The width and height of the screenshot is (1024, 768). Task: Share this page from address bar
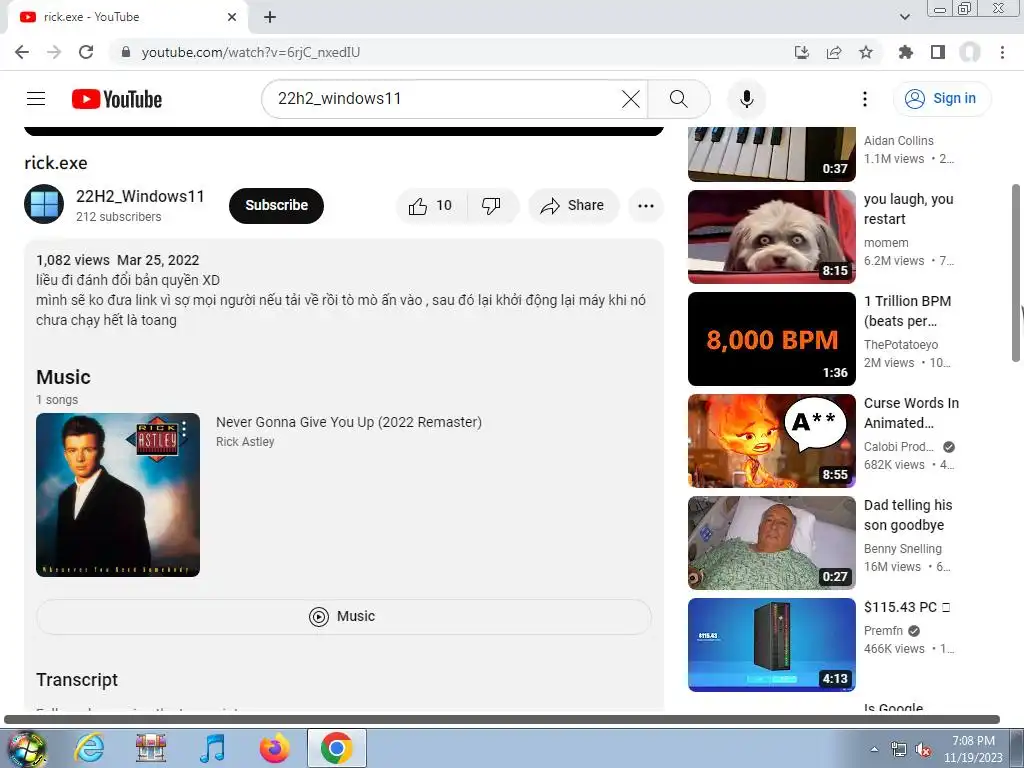(x=834, y=52)
